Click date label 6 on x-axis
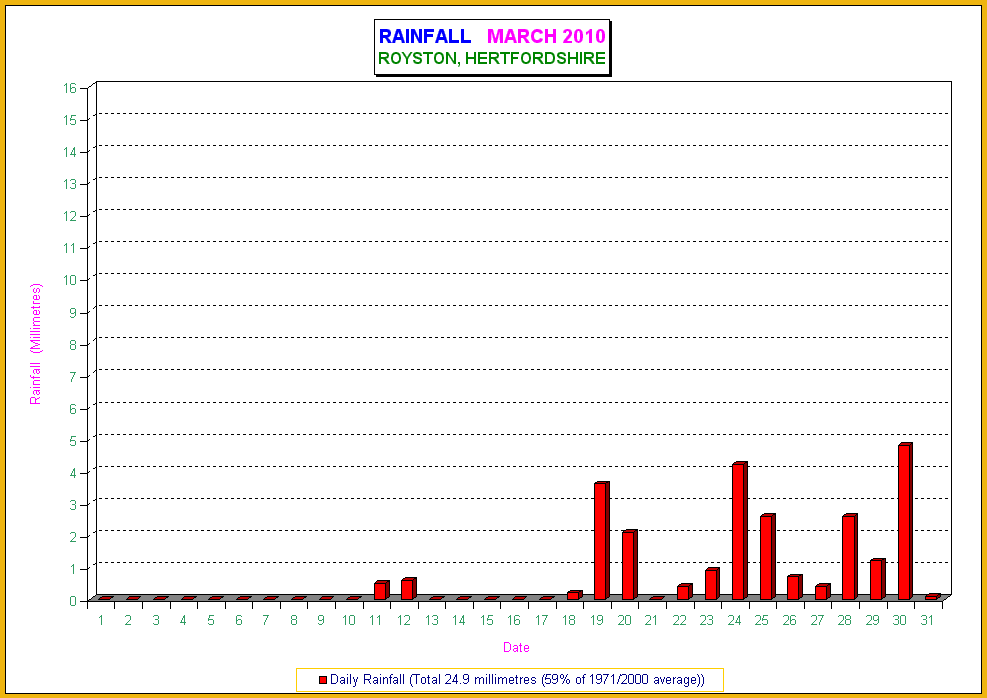 [239, 621]
